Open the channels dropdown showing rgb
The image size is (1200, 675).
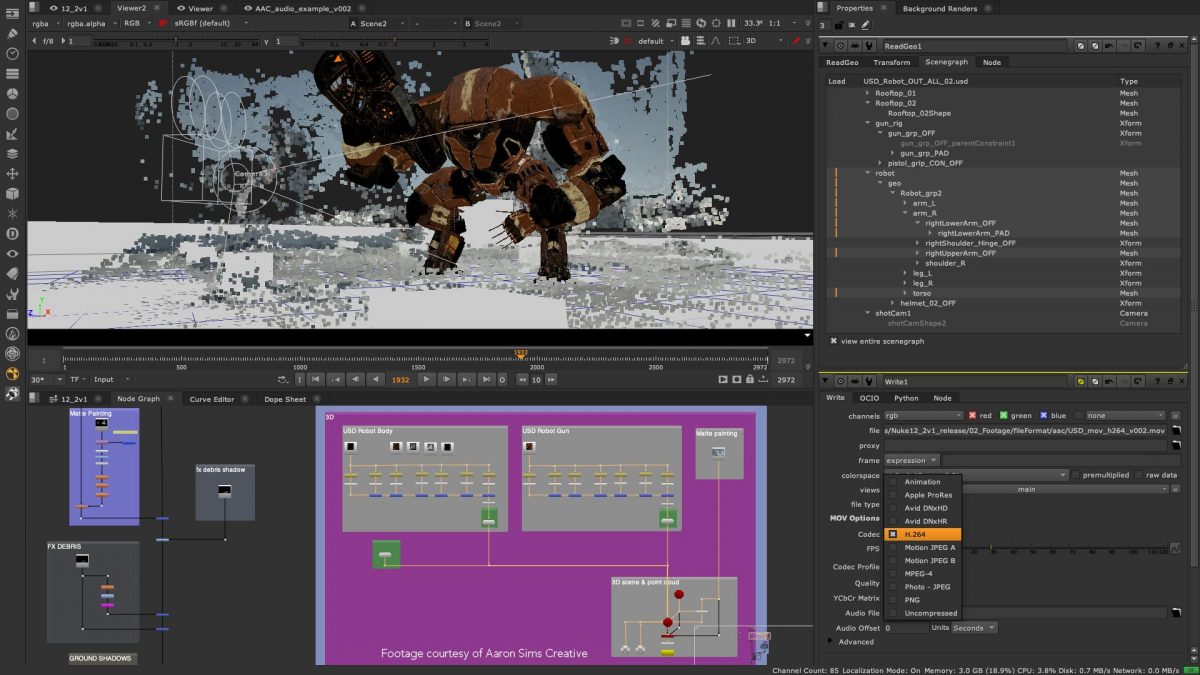(x=921, y=415)
